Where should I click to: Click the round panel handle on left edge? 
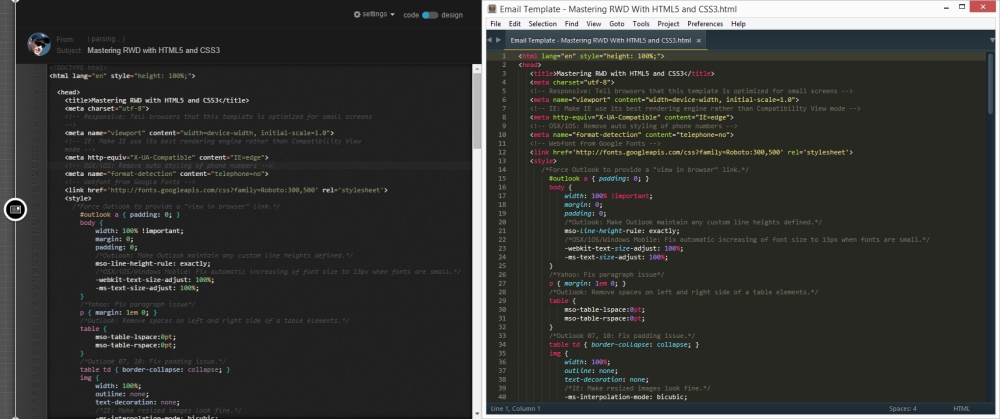15,208
